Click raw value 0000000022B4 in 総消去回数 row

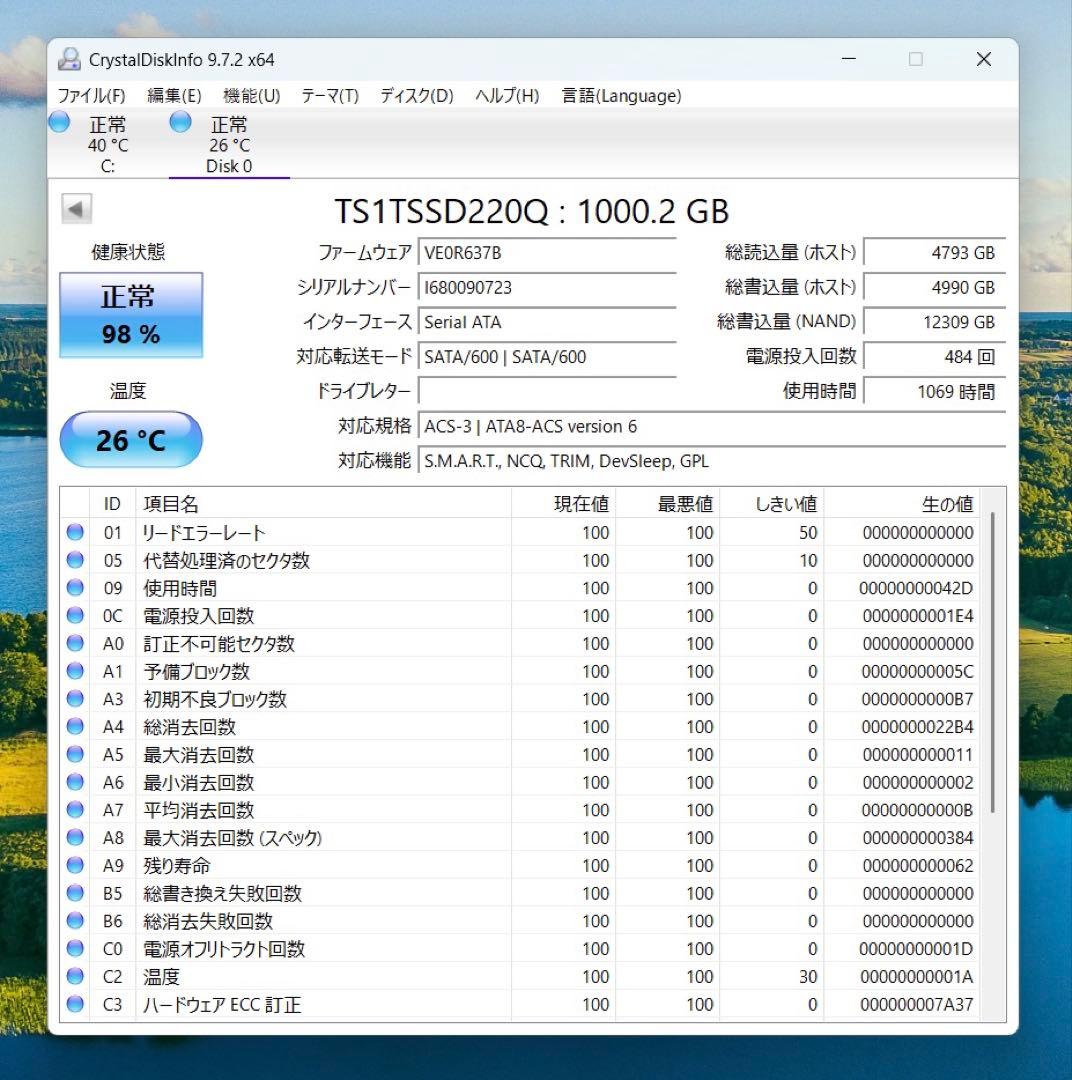(x=917, y=727)
